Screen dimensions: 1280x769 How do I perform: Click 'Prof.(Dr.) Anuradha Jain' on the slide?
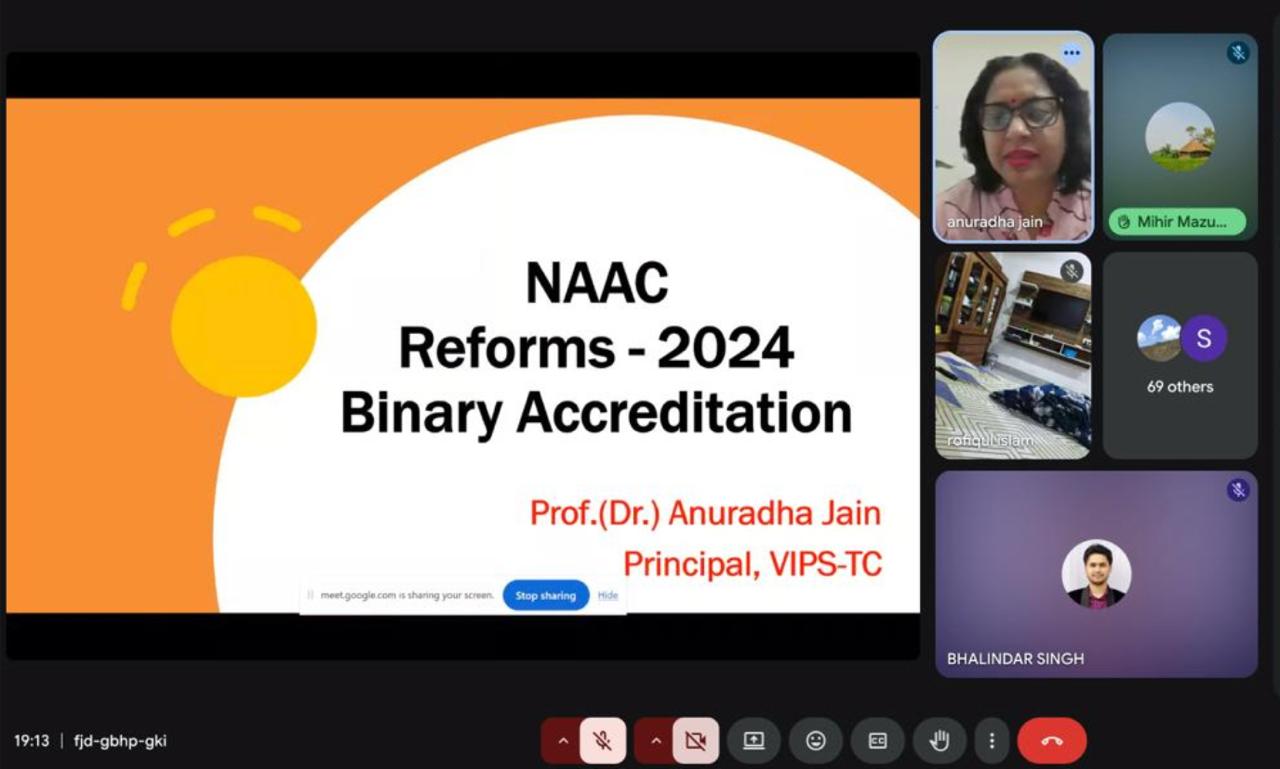705,513
